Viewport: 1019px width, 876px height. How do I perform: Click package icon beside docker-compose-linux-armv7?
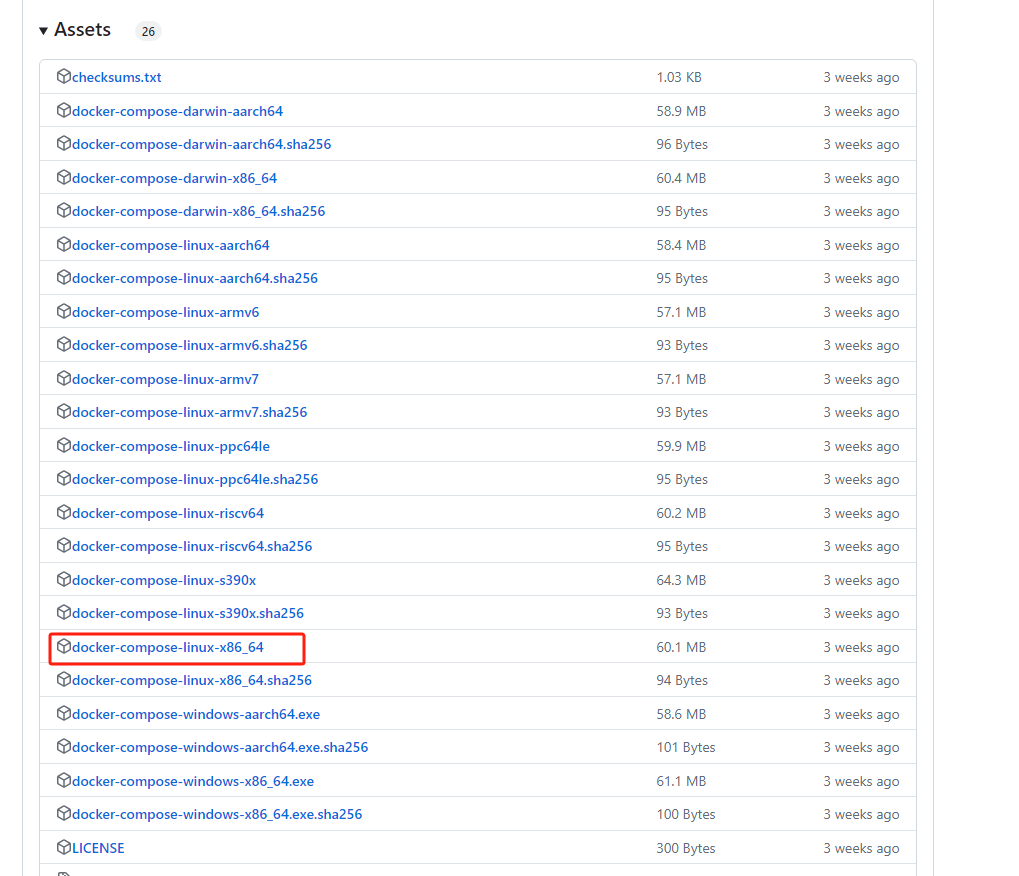click(64, 379)
